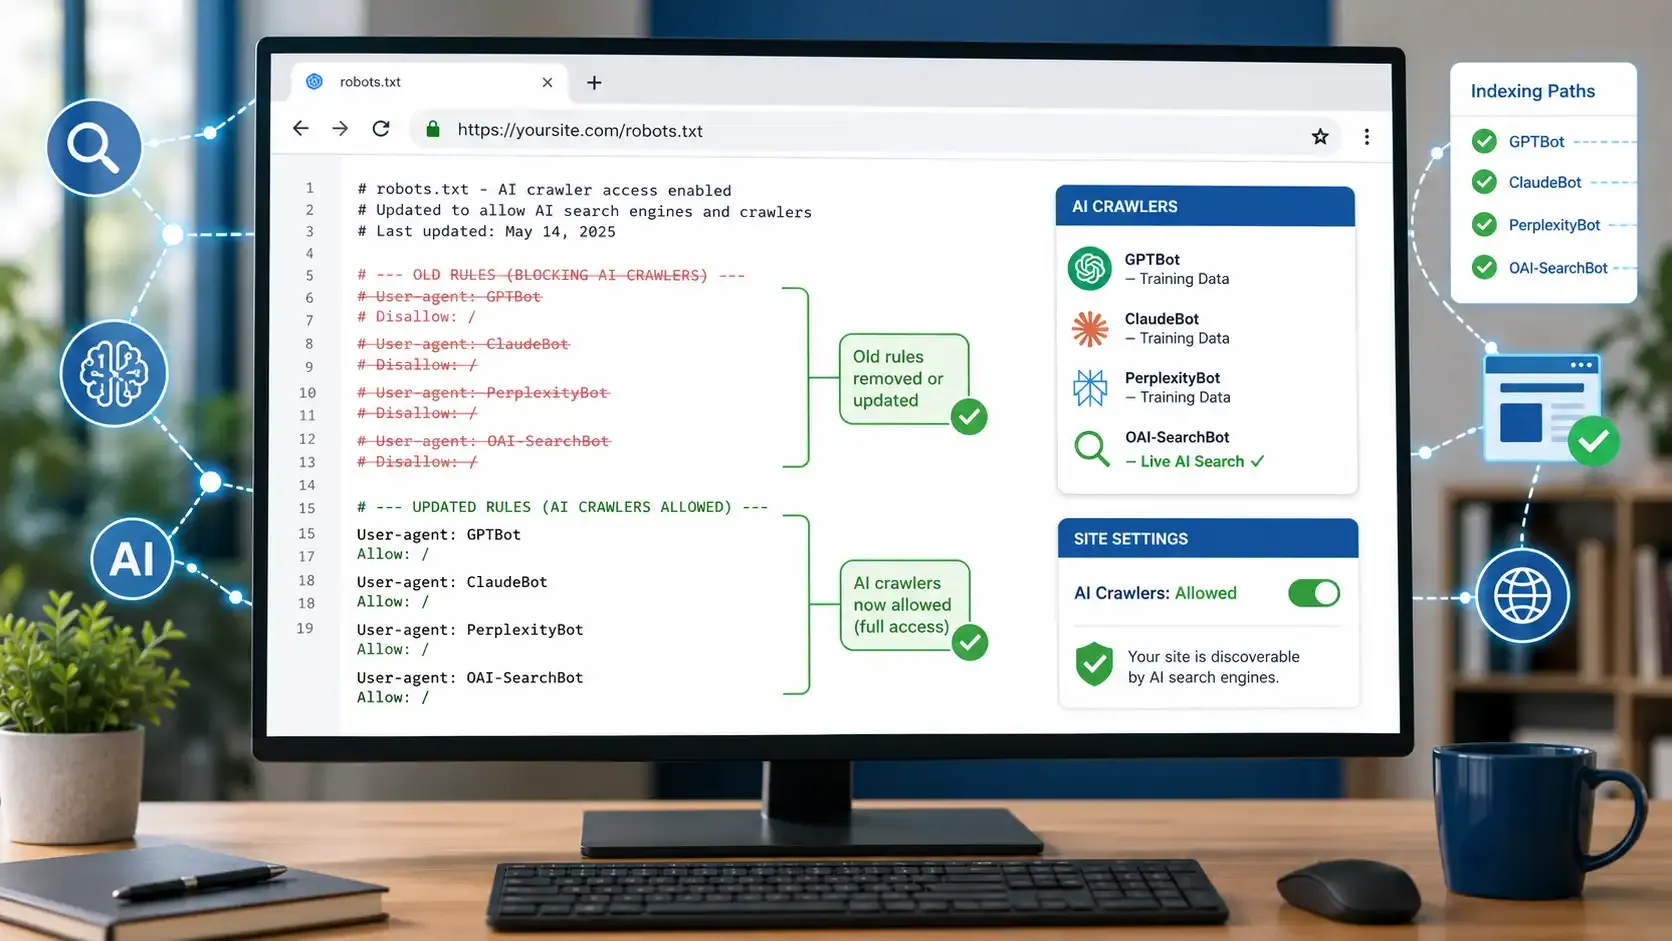Go forward with the browser forward arrow
Screen dimensions: 1672x941
(340, 128)
